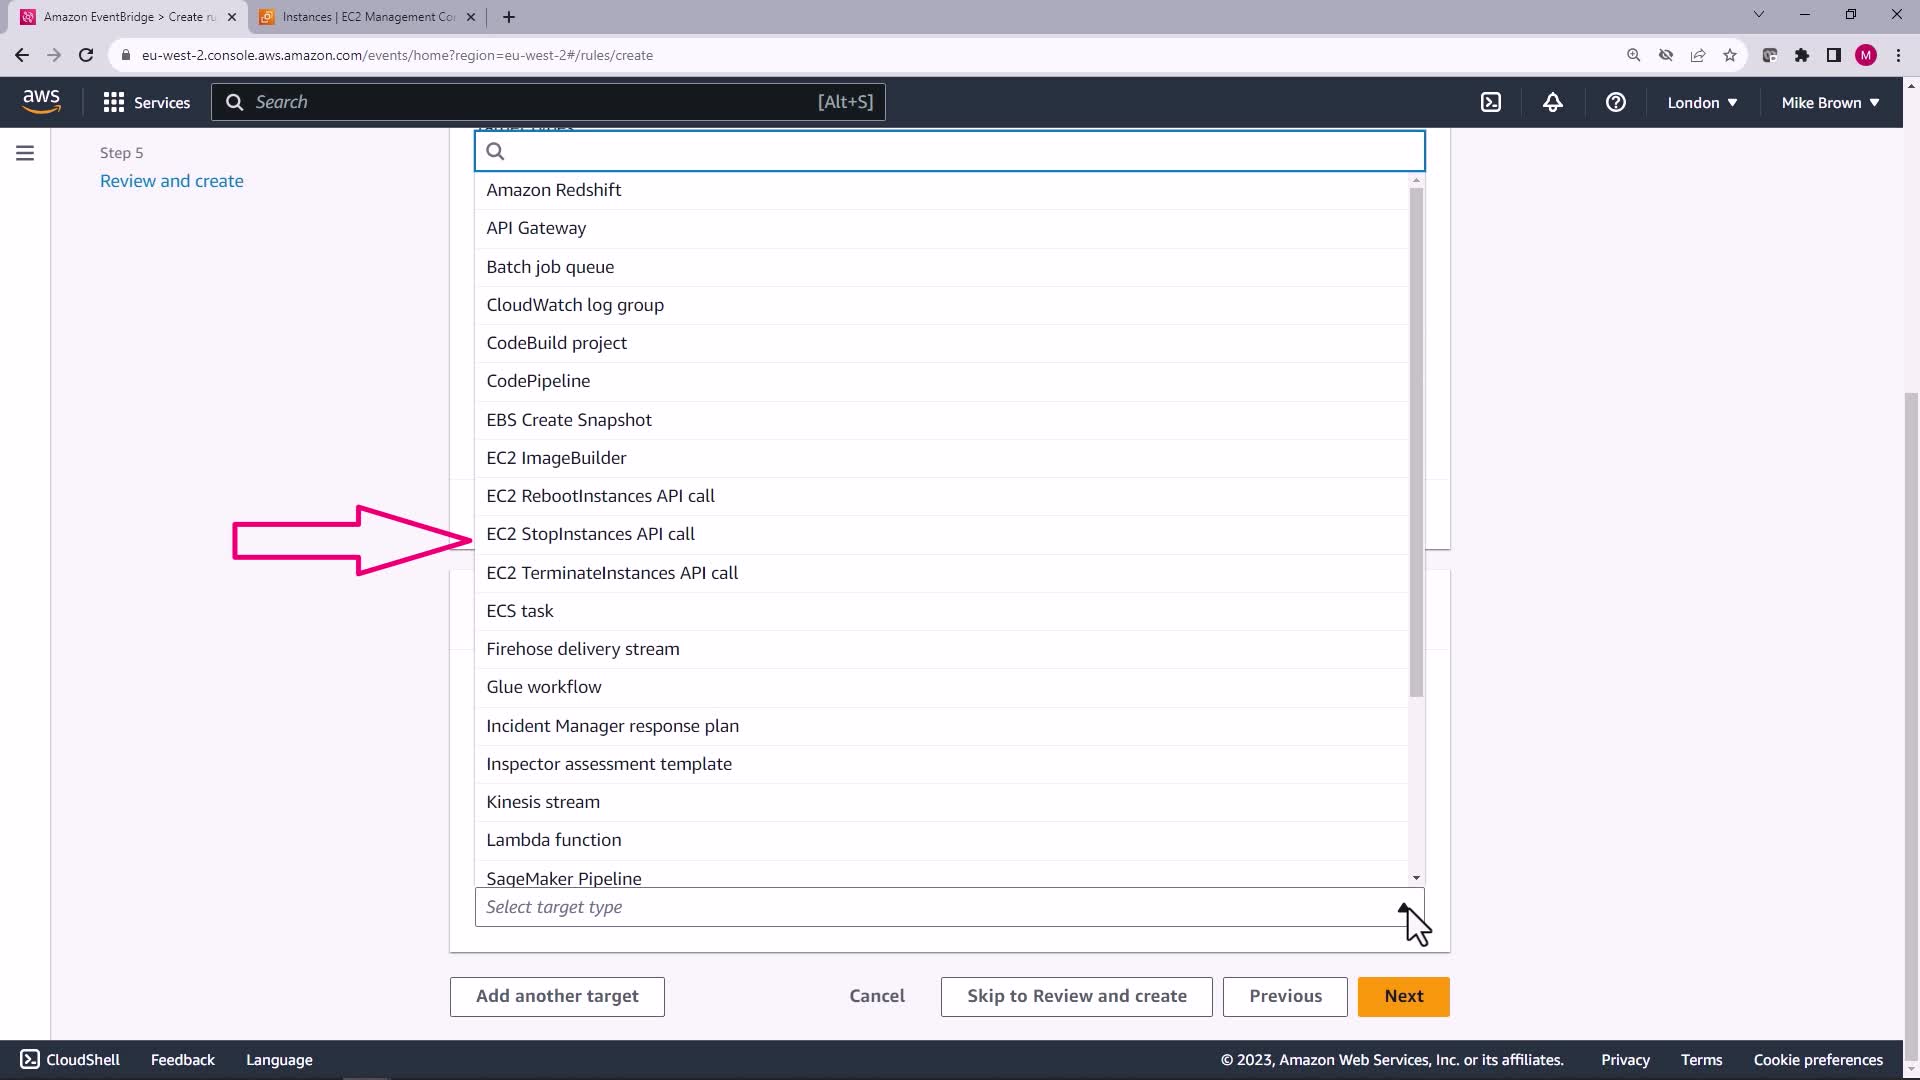The image size is (1920, 1080).
Task: Expand the side navigation hamburger menu
Action: click(25, 153)
